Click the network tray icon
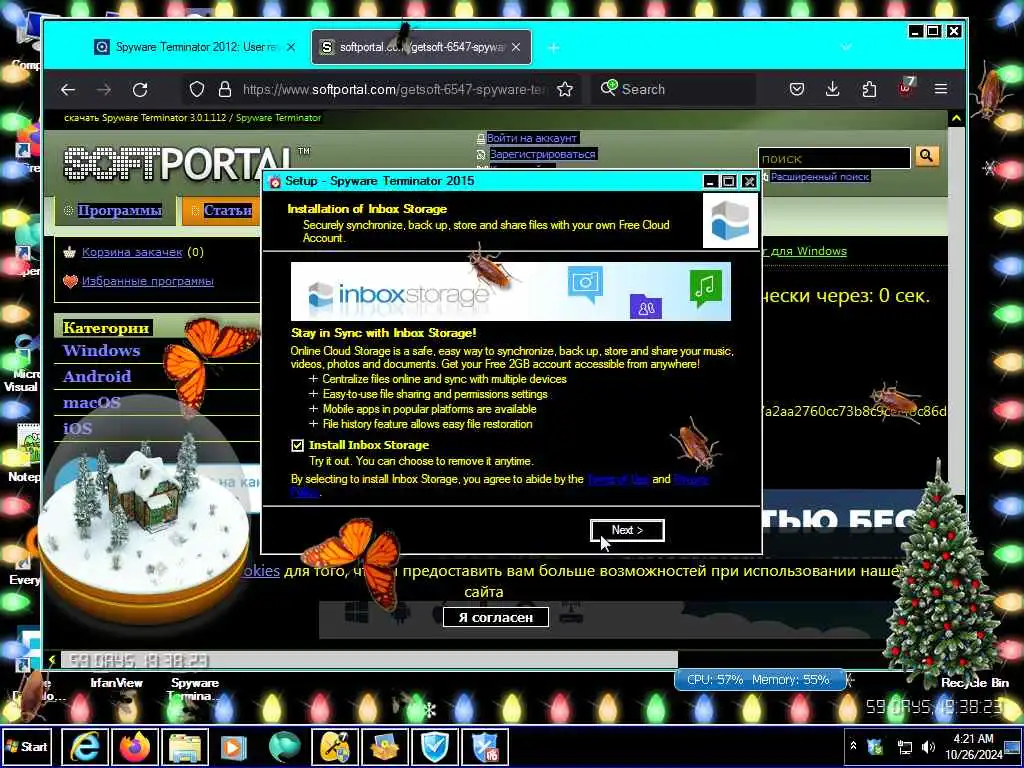The width and height of the screenshot is (1024, 768). pos(904,746)
